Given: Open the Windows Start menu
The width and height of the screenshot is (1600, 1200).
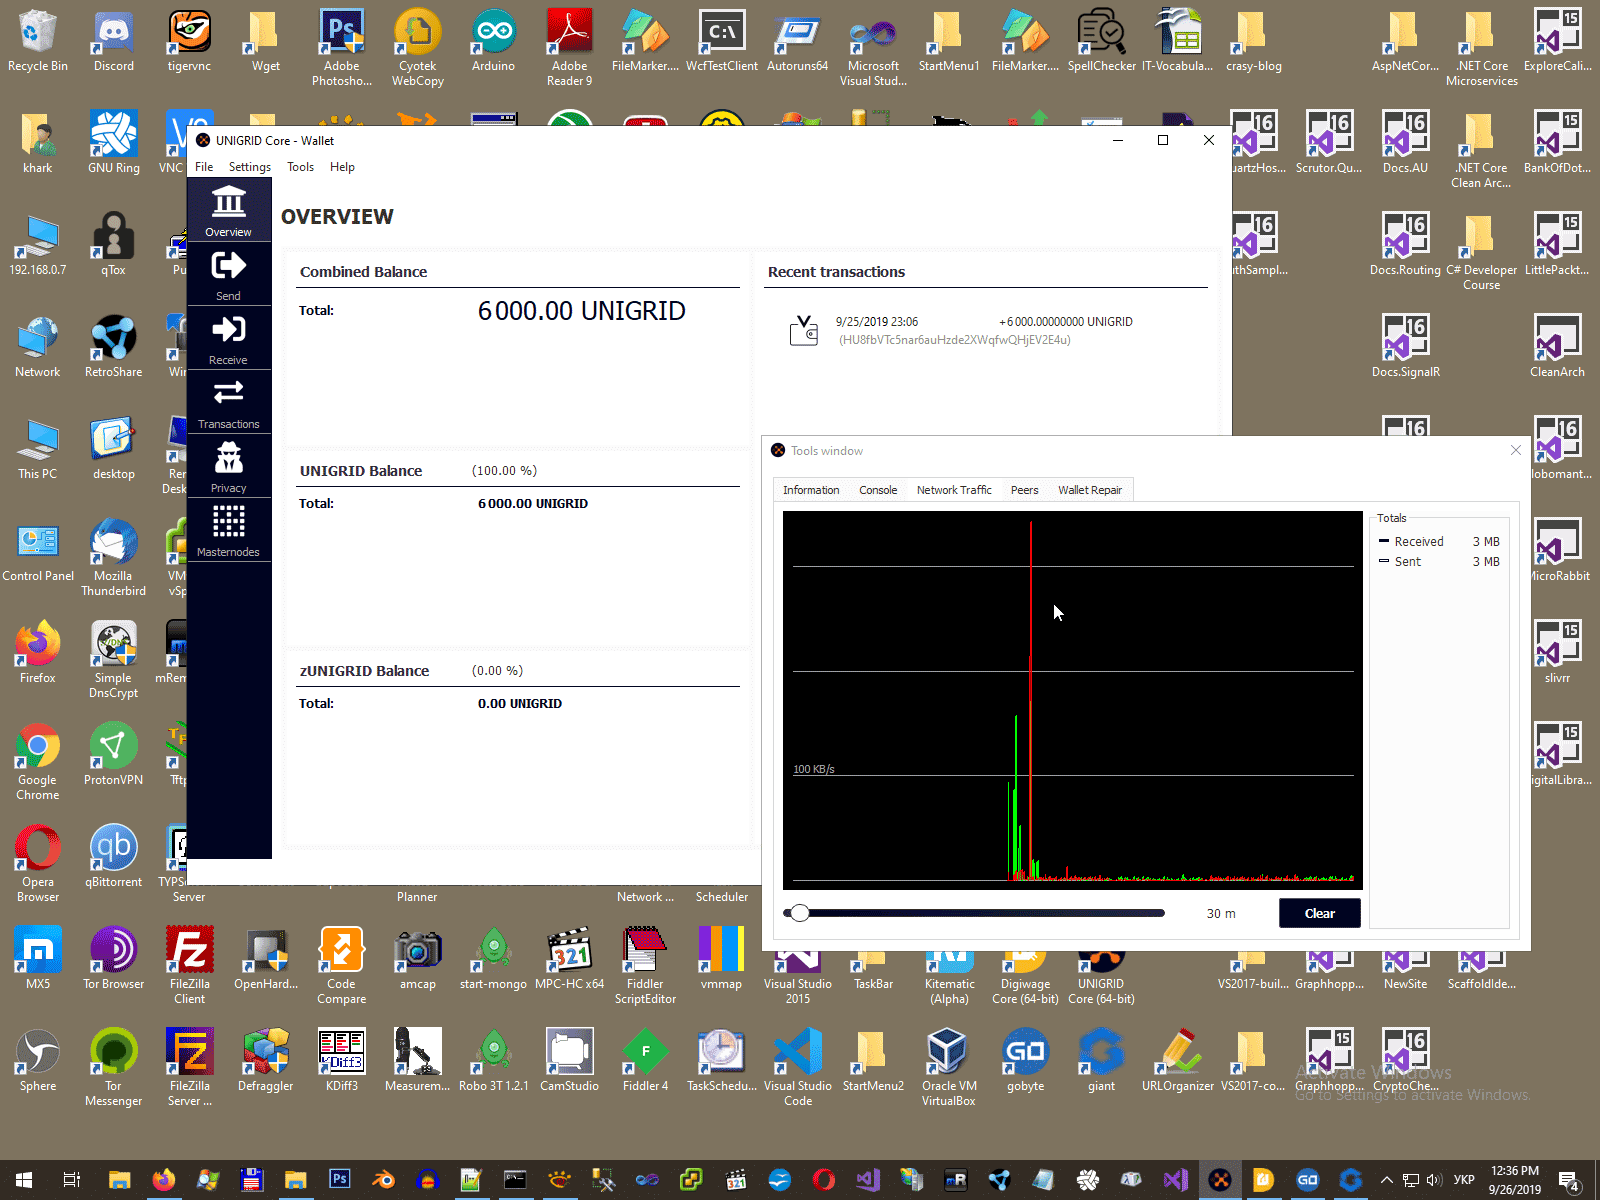Looking at the screenshot, I should [x=24, y=1180].
